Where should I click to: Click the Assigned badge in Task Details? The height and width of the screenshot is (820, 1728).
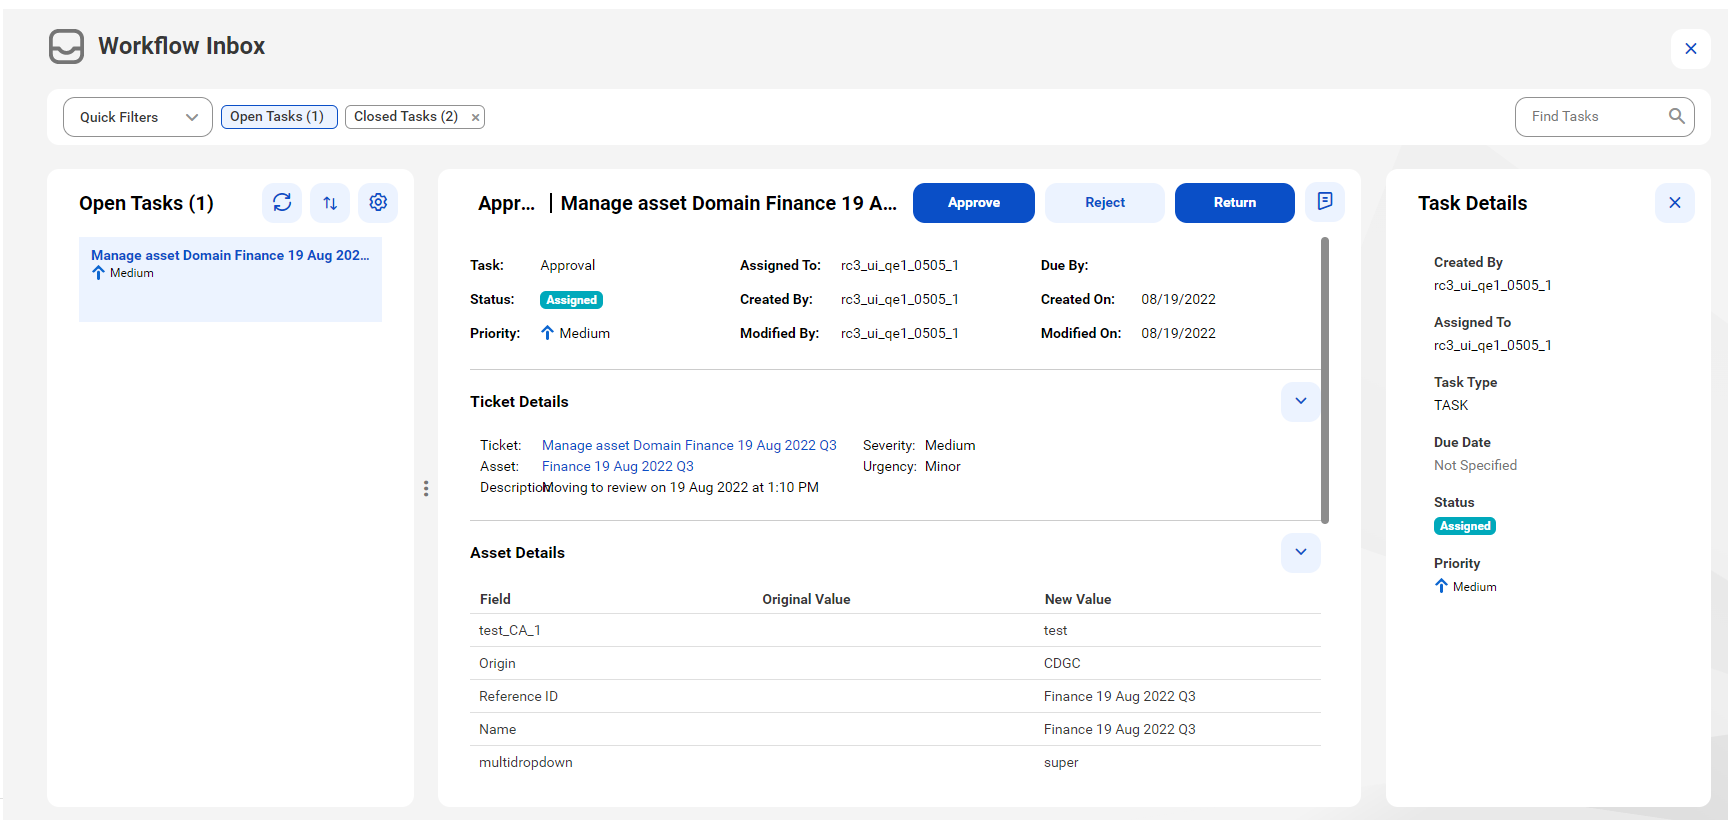click(1465, 526)
